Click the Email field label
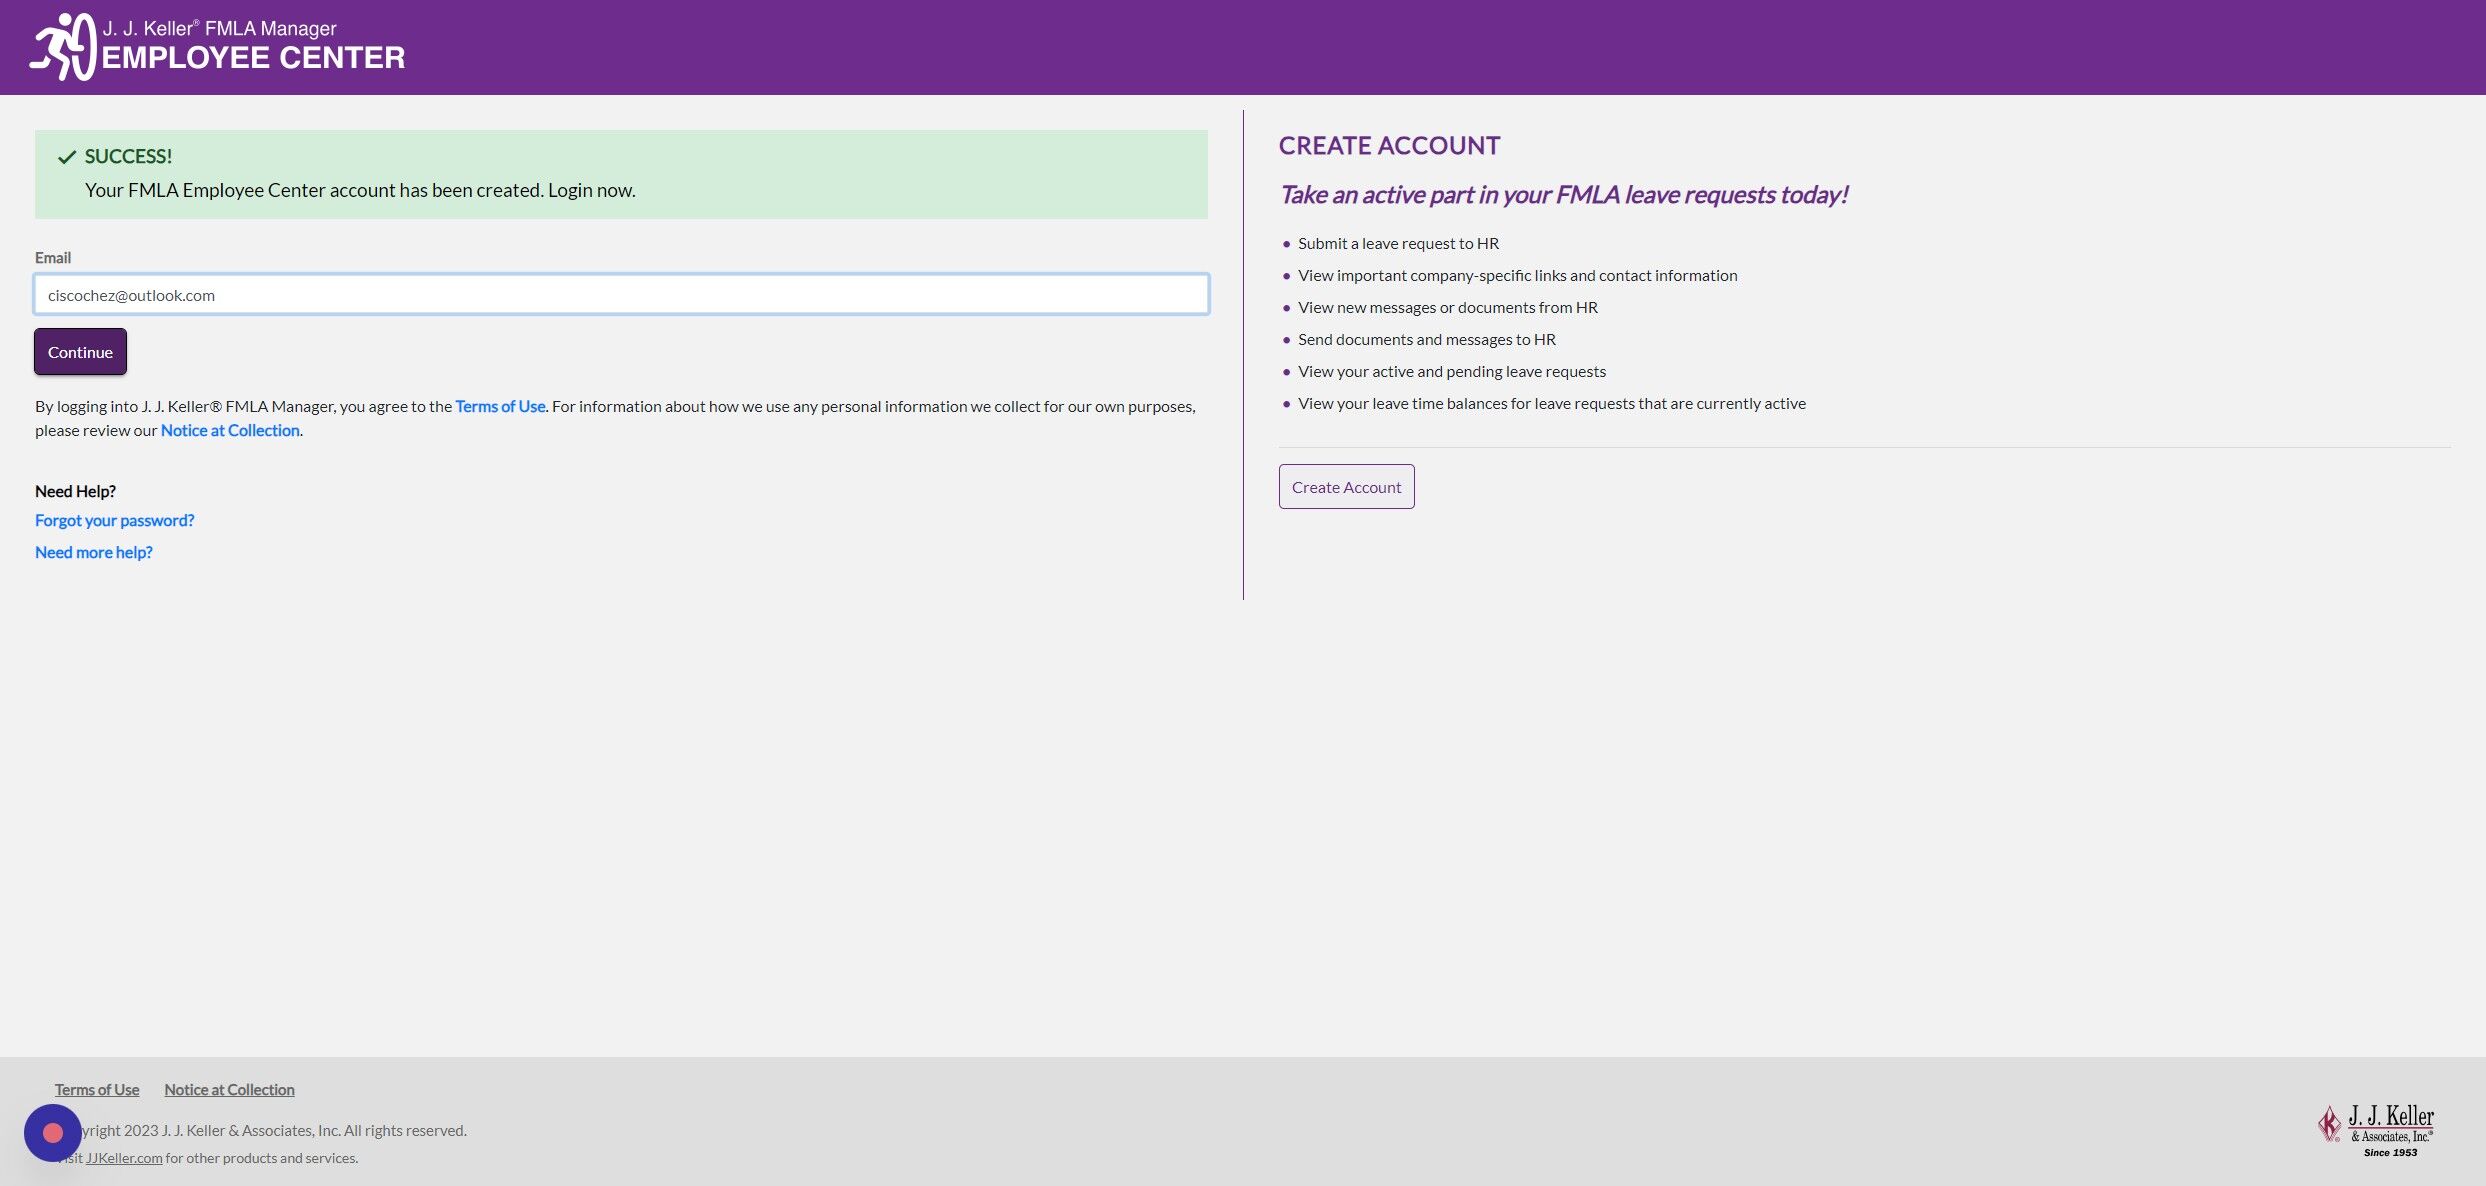 [x=53, y=257]
